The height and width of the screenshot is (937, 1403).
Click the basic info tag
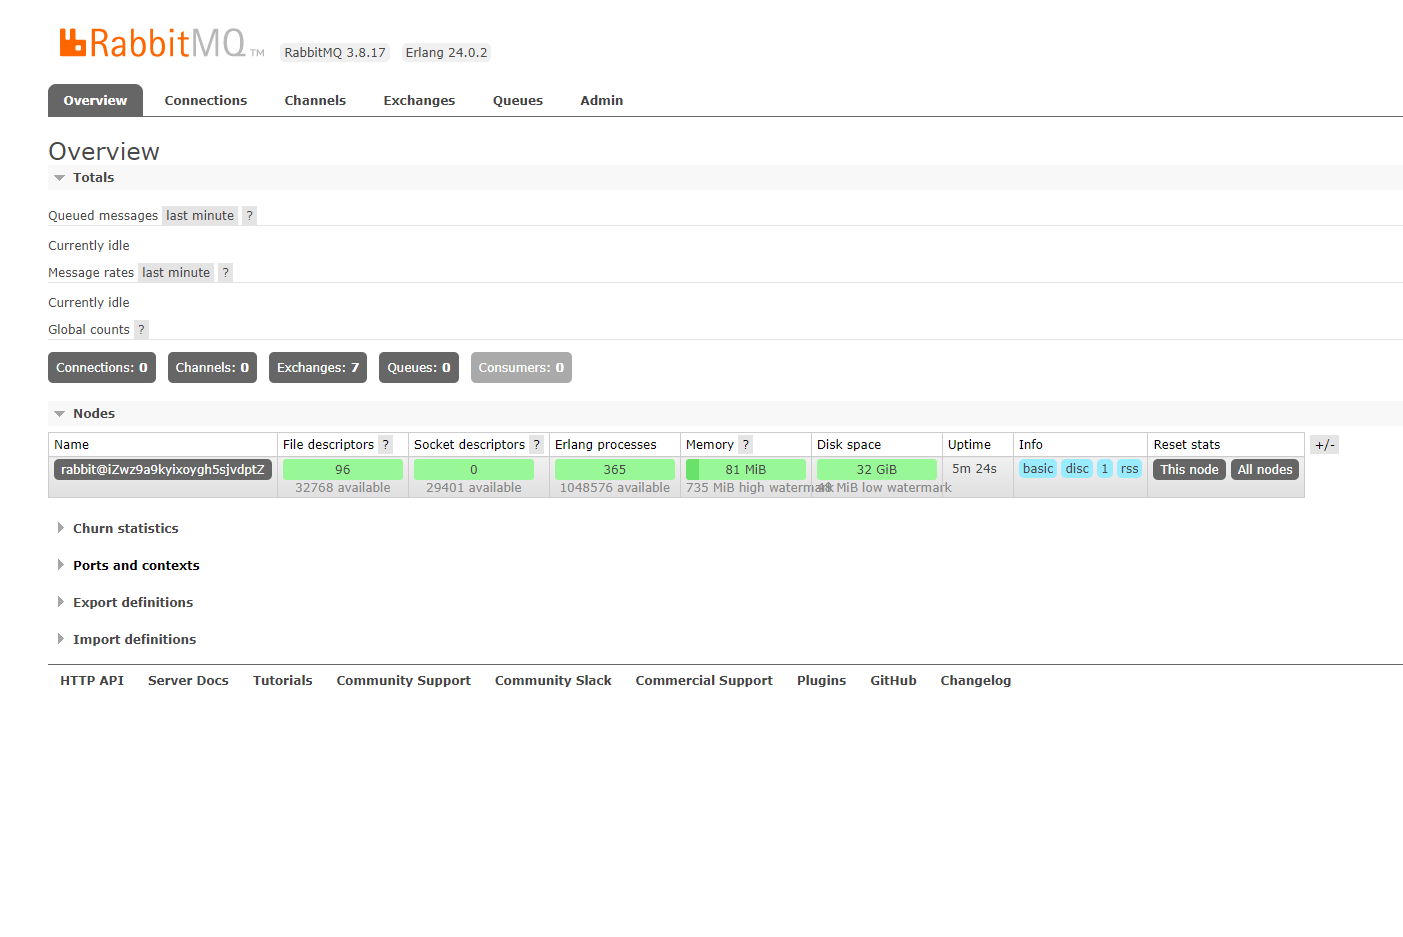pos(1038,469)
